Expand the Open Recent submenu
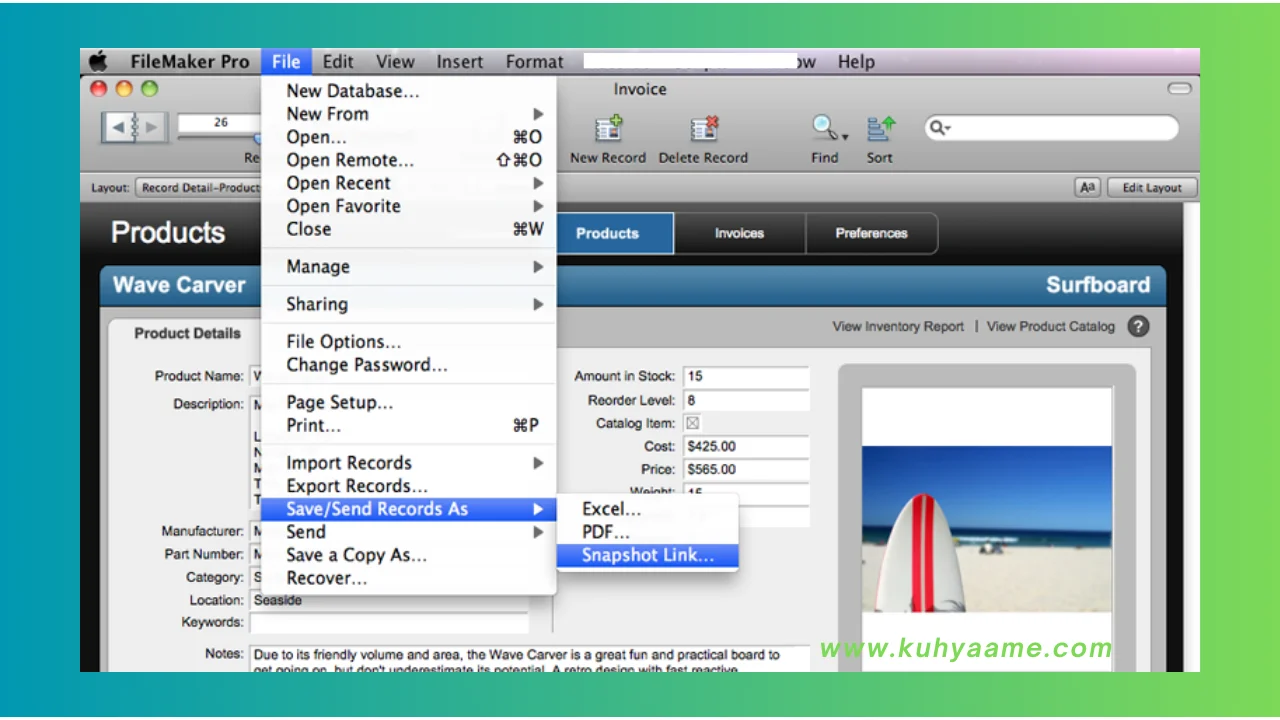Screen dimensions: 1280x720 pos(538,183)
